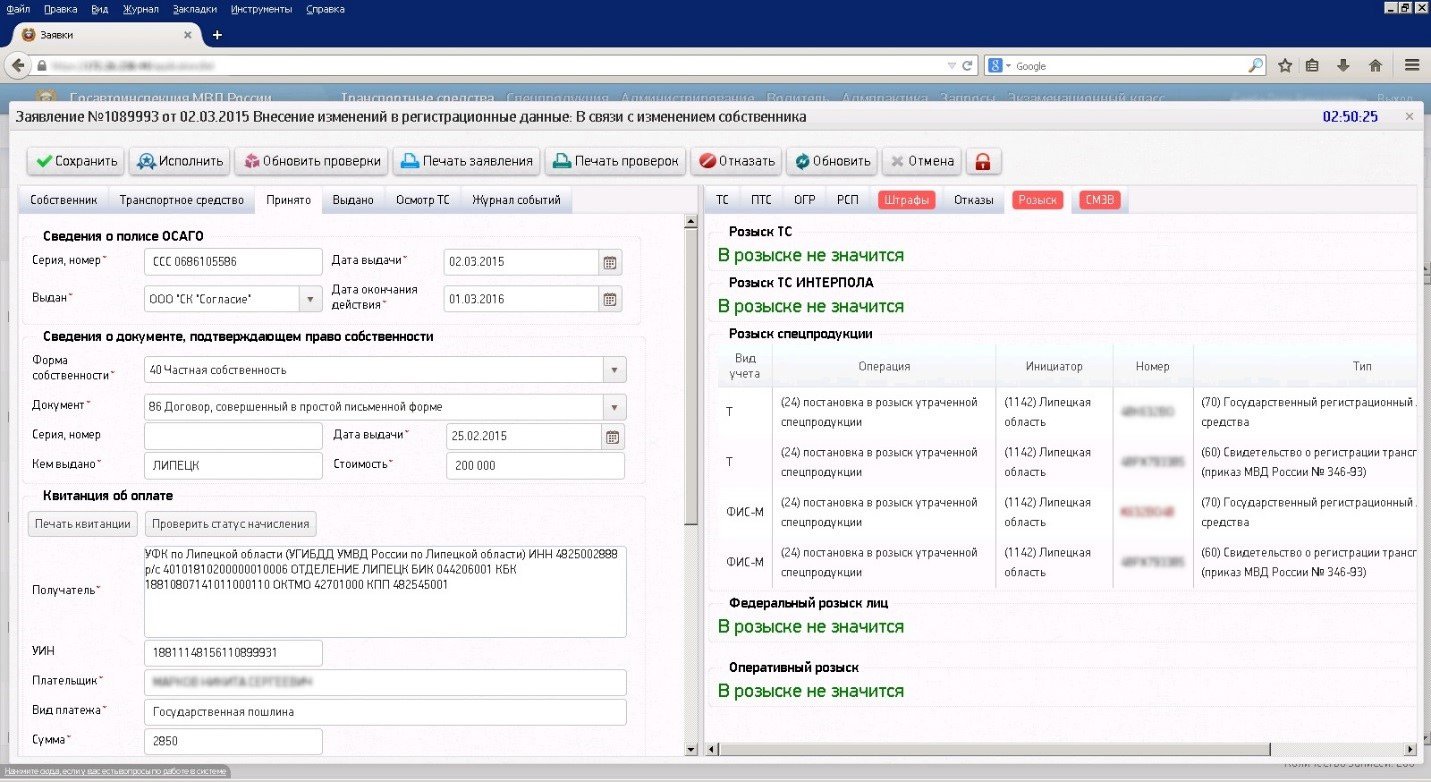Click the red lock icon button
The height and width of the screenshot is (782, 1431).
coord(983,161)
